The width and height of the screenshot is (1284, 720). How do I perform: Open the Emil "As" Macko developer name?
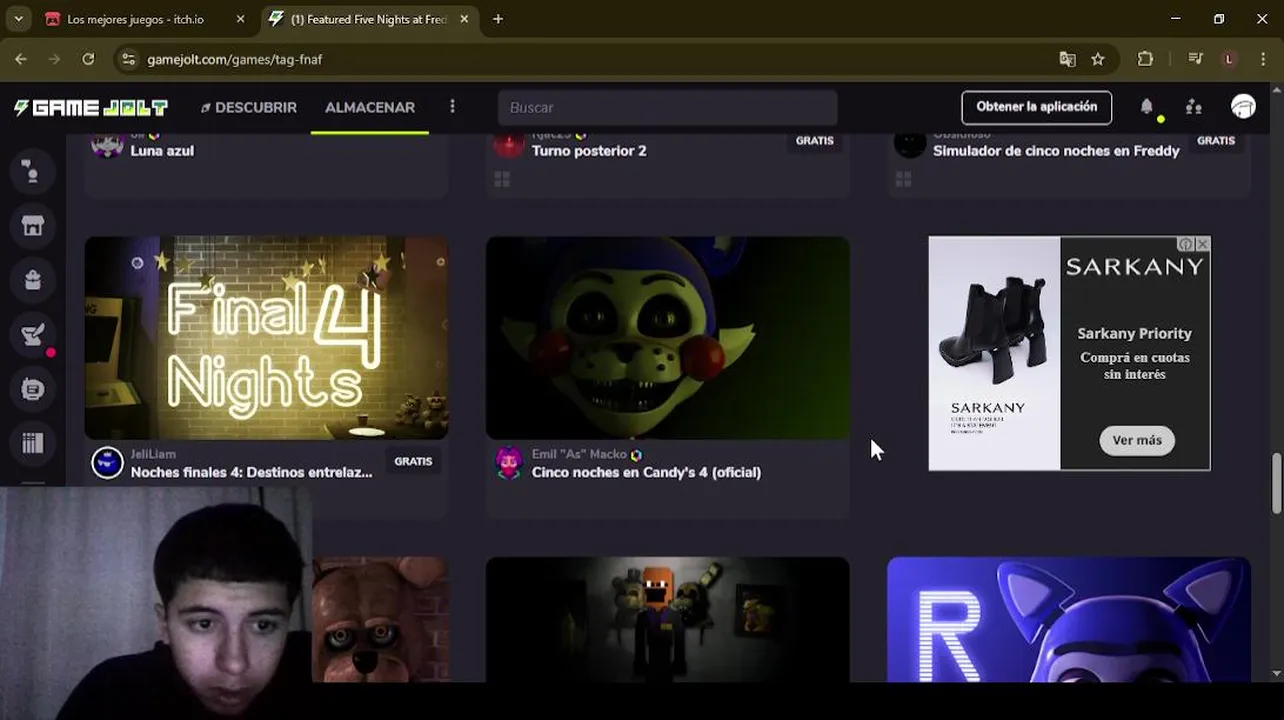point(579,454)
